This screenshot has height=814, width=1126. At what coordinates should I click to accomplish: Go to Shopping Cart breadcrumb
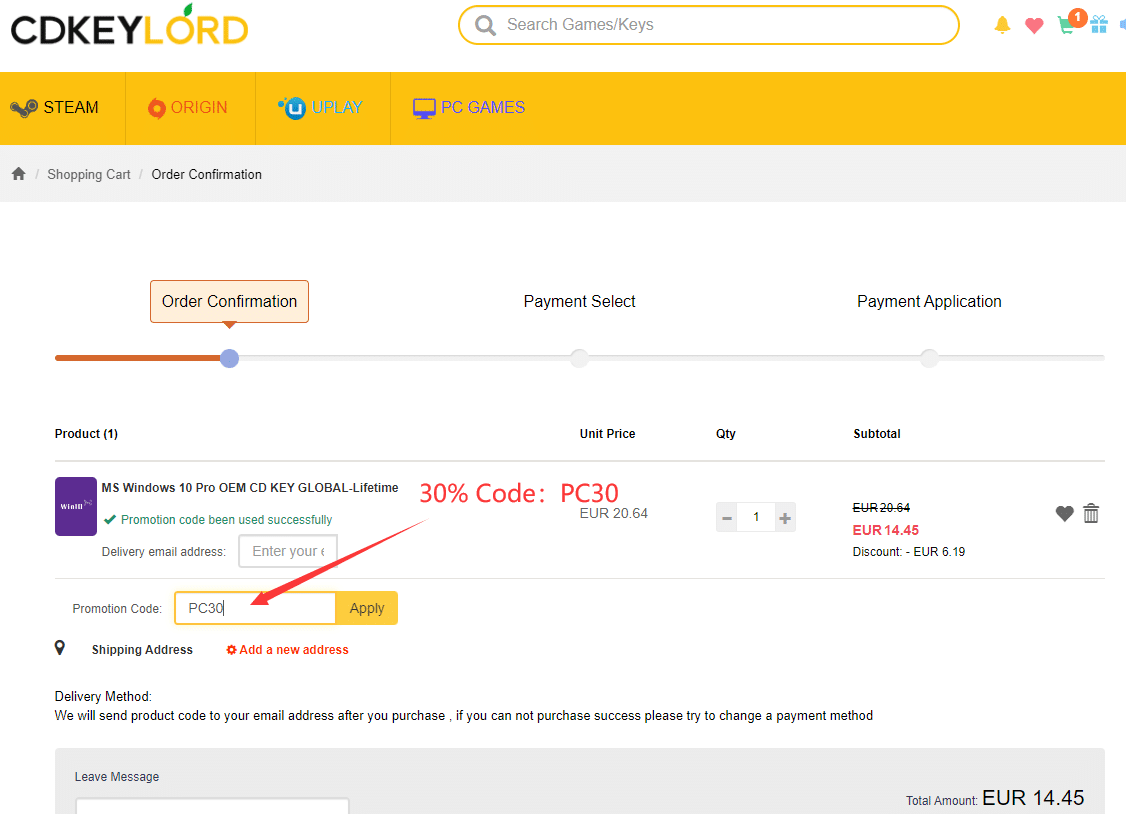pyautogui.click(x=89, y=174)
